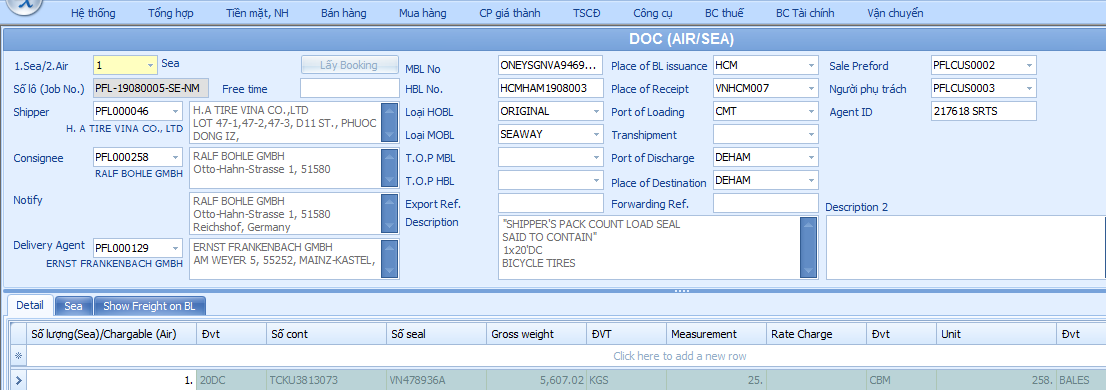Image resolution: width=1106 pixels, height=391 pixels.
Task: Open the TSCĐ menu
Action: [x=587, y=13]
